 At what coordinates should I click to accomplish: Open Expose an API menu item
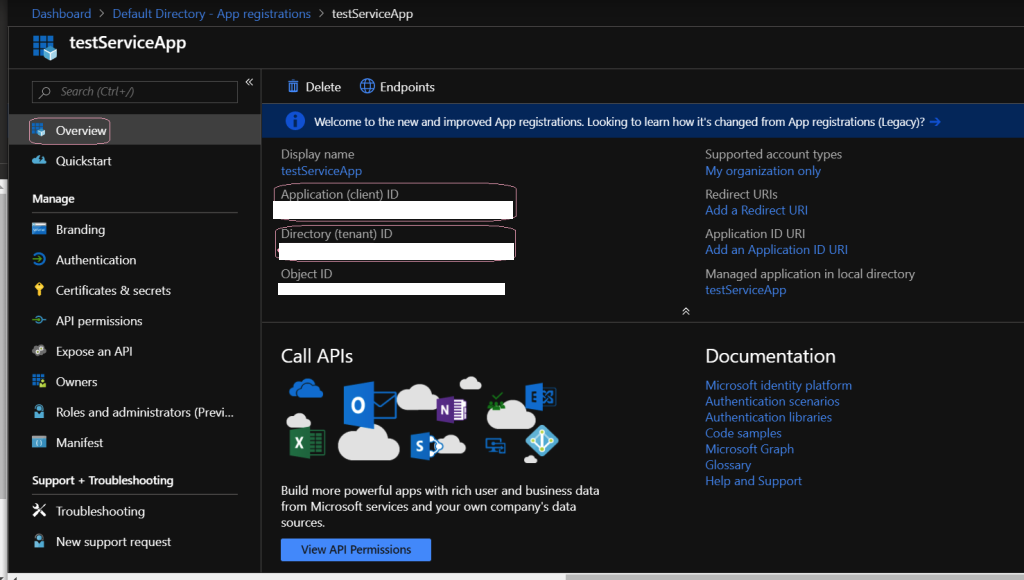point(93,352)
